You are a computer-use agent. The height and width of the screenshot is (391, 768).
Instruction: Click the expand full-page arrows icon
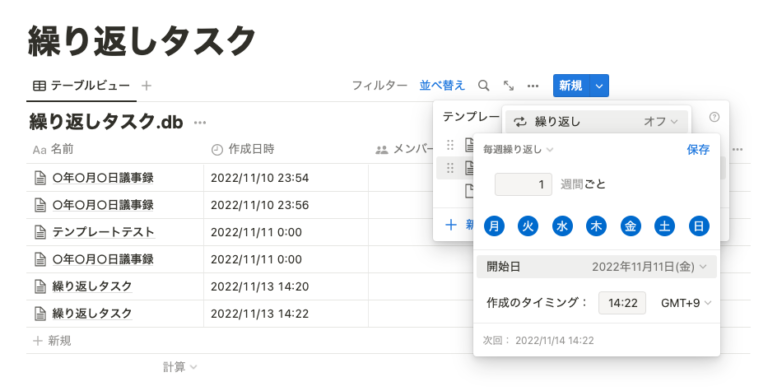point(508,86)
